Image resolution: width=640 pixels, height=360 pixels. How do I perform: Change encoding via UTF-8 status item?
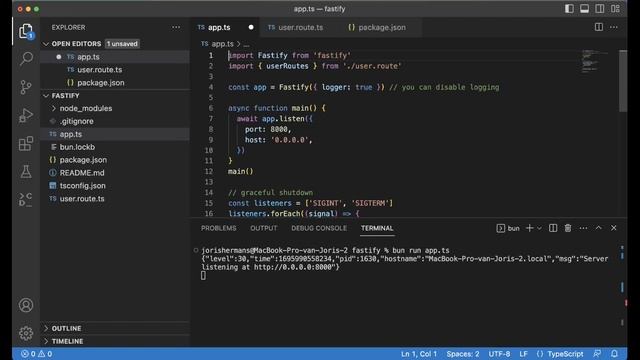[499, 354]
